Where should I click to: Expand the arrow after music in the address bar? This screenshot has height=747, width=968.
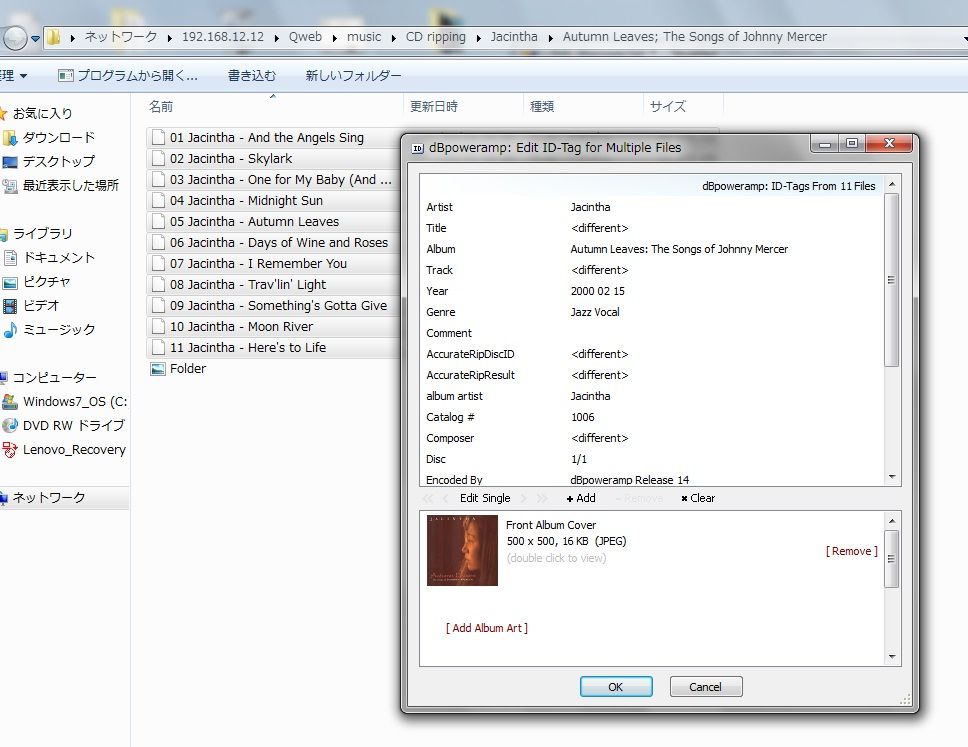click(x=393, y=38)
